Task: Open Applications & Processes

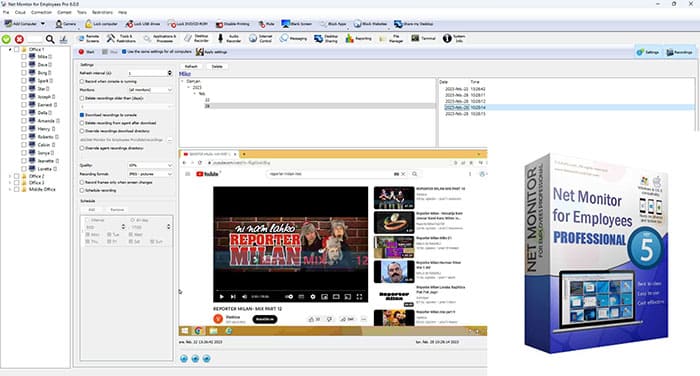Action: [160, 38]
